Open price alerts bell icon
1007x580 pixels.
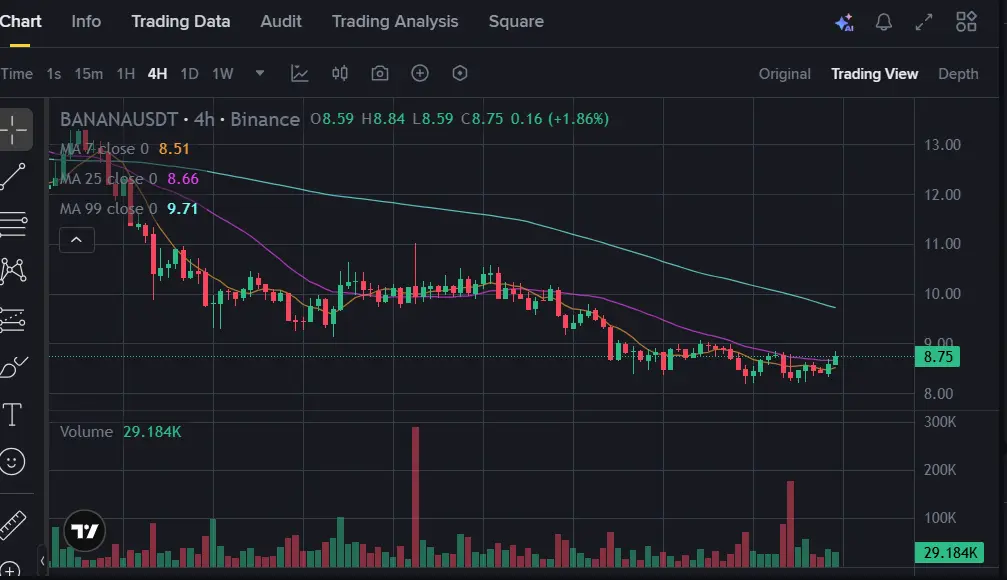(x=884, y=22)
